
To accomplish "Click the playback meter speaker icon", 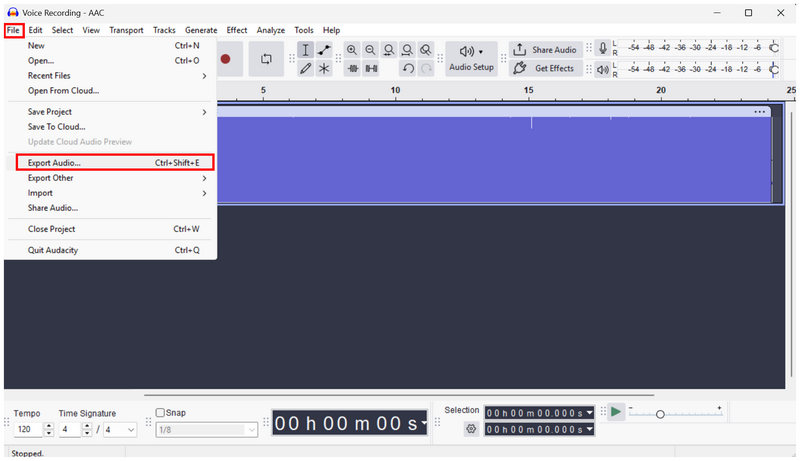I will click(x=603, y=69).
